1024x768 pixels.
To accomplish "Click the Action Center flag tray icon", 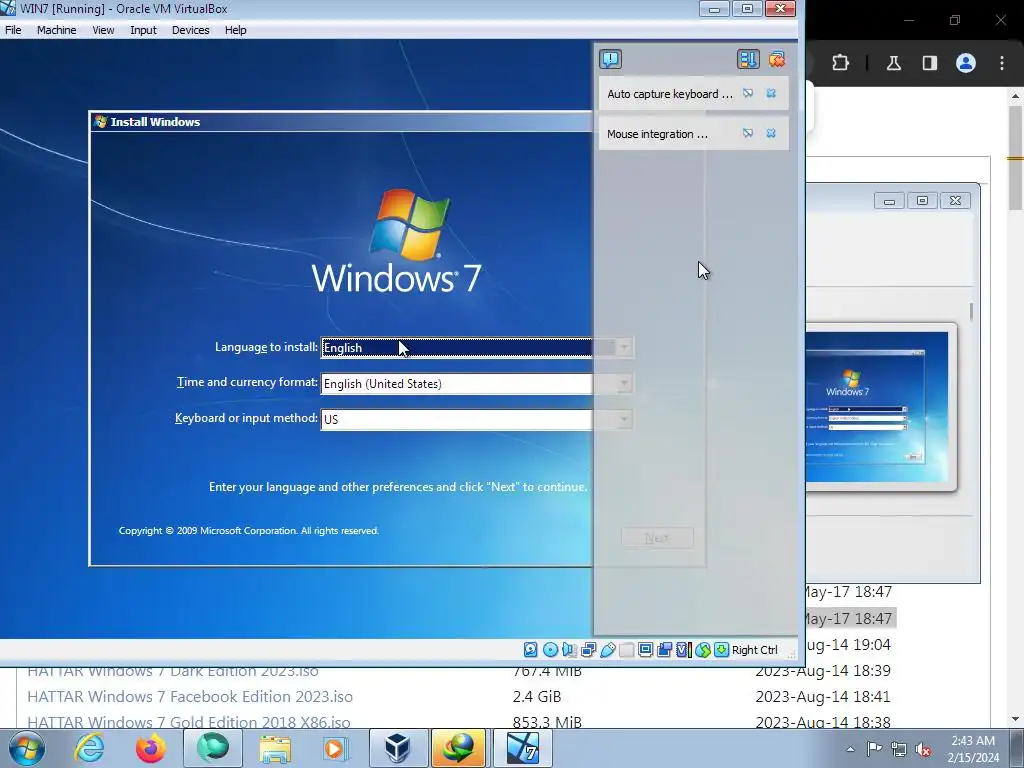I will pos(874,750).
